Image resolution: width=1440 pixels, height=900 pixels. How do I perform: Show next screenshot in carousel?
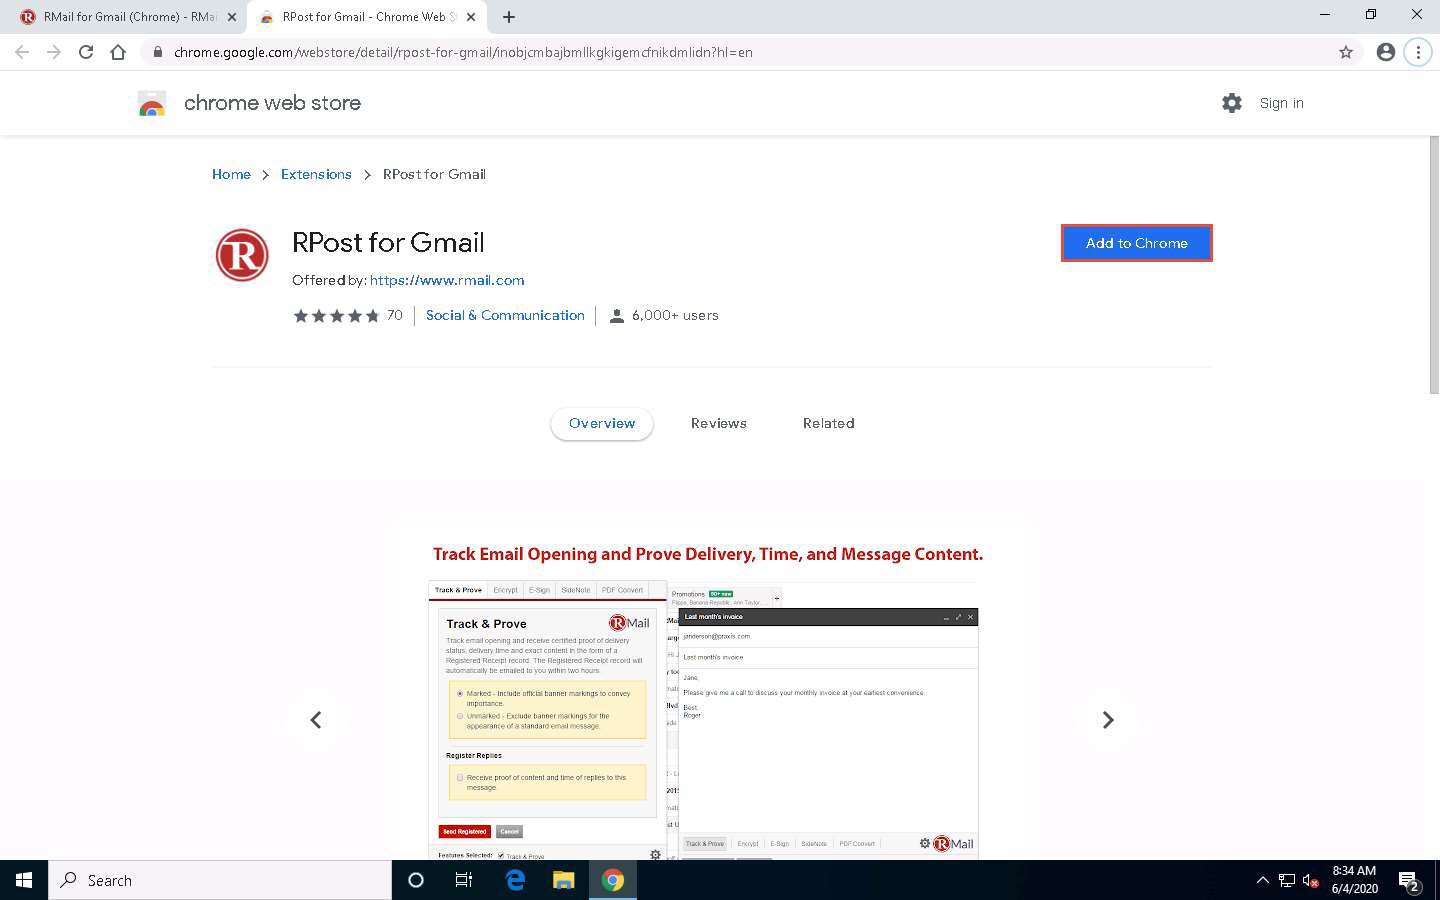[x=1107, y=720]
